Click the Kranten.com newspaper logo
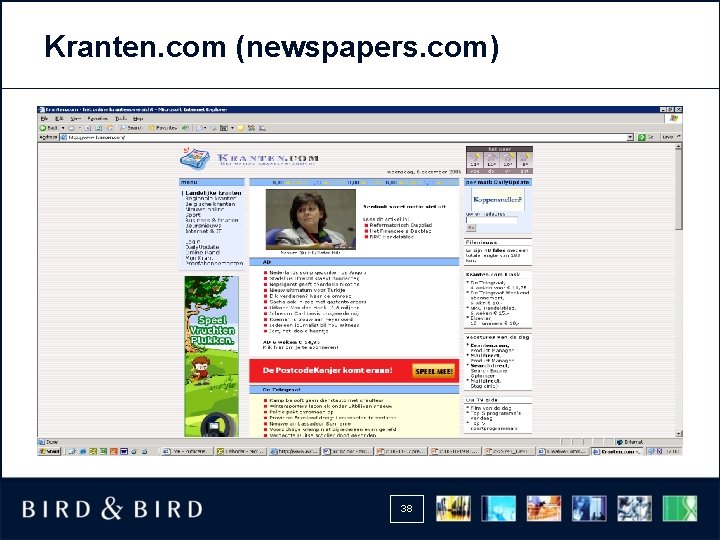The image size is (720, 540). (249, 159)
